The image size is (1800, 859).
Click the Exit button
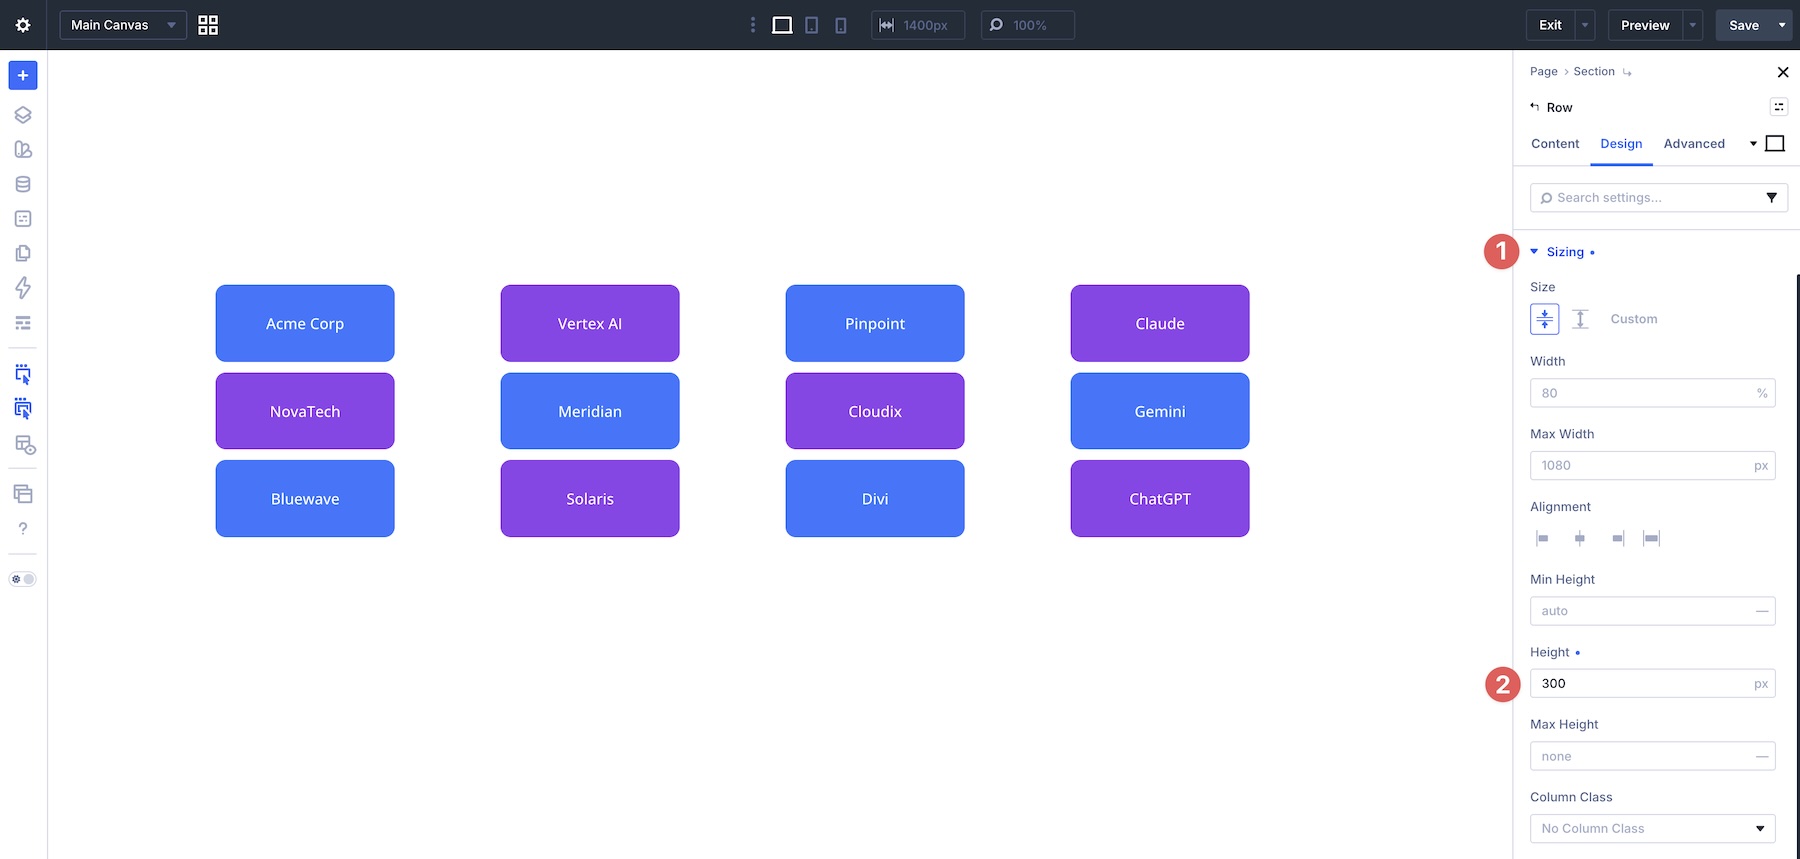[x=1550, y=25]
